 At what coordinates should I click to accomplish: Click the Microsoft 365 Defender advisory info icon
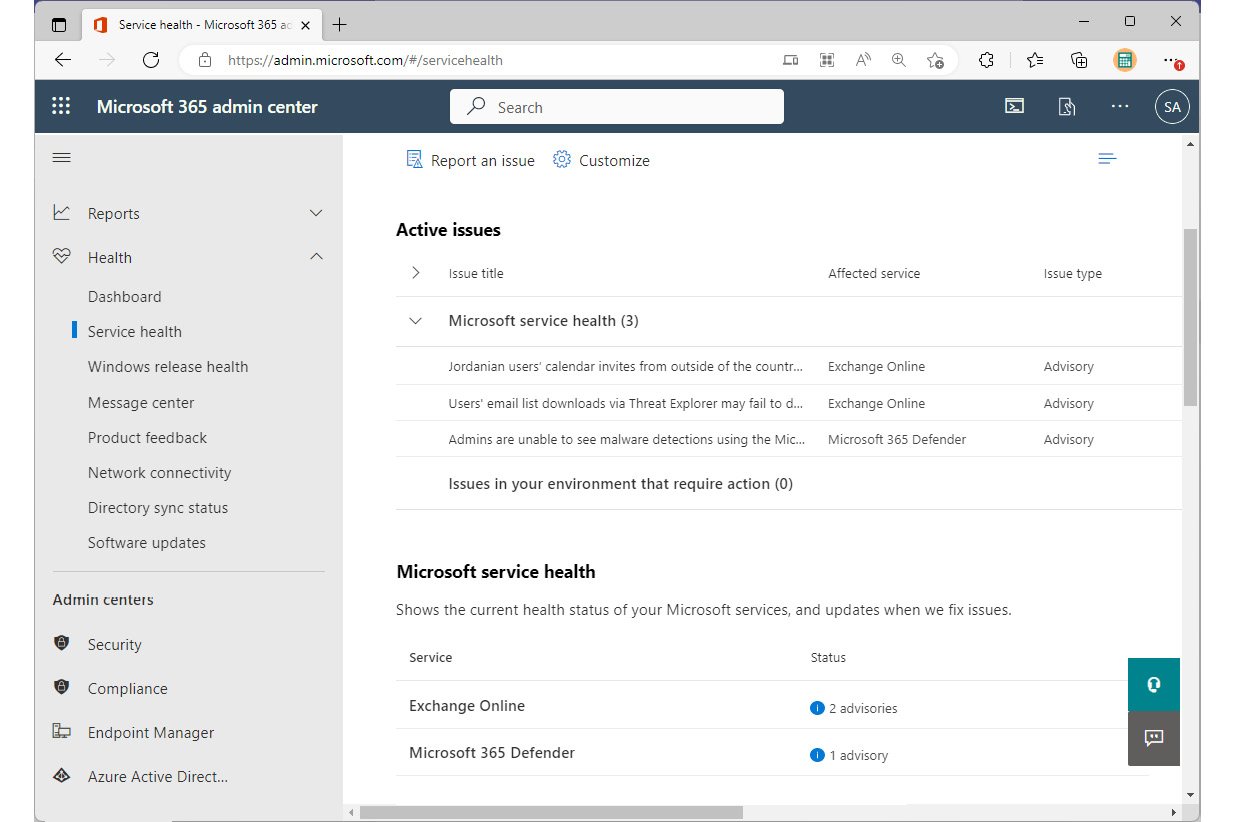pos(817,755)
